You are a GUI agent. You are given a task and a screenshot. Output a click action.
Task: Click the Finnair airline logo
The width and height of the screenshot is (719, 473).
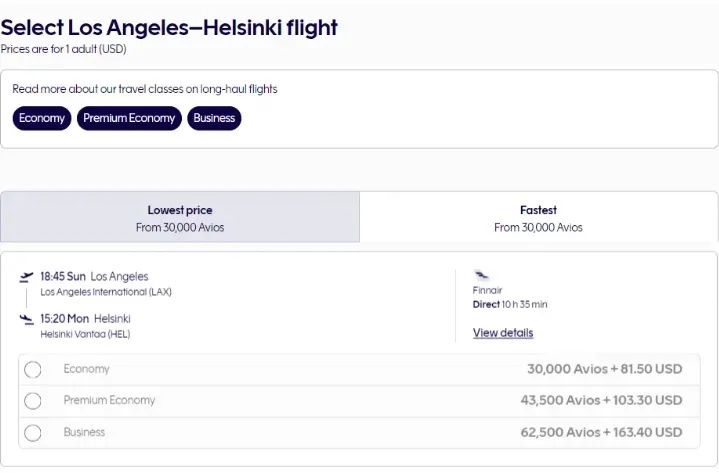pyautogui.click(x=482, y=274)
